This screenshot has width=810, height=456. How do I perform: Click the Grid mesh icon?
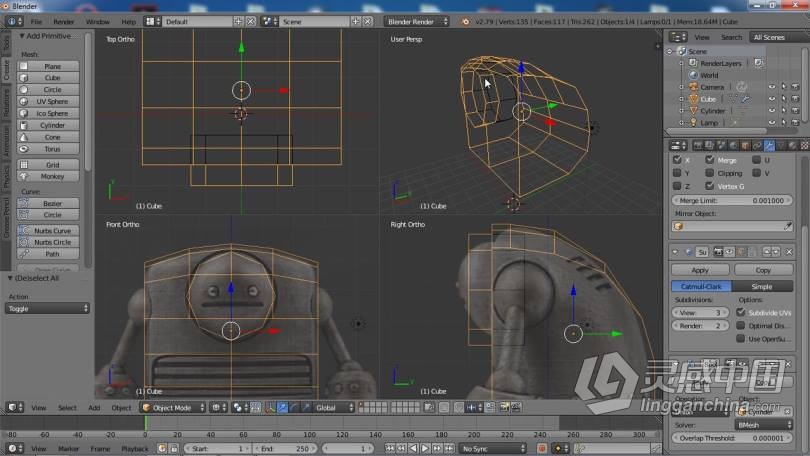[x=24, y=165]
